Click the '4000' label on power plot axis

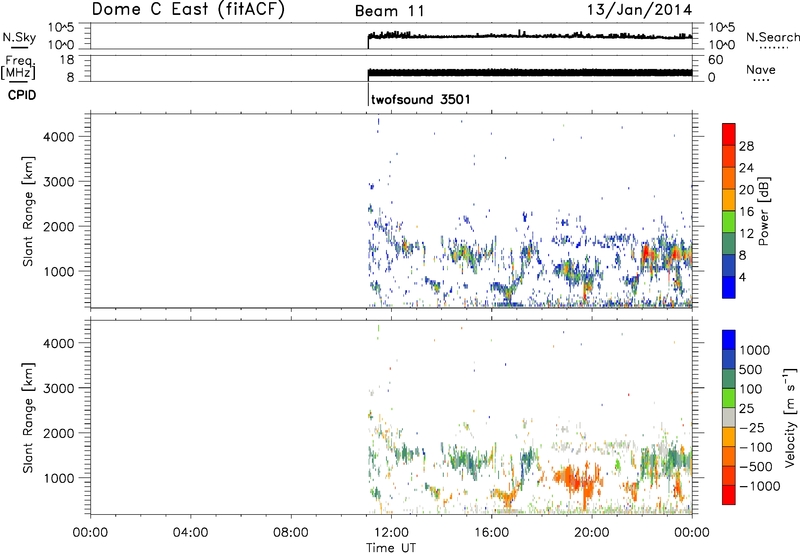point(58,137)
